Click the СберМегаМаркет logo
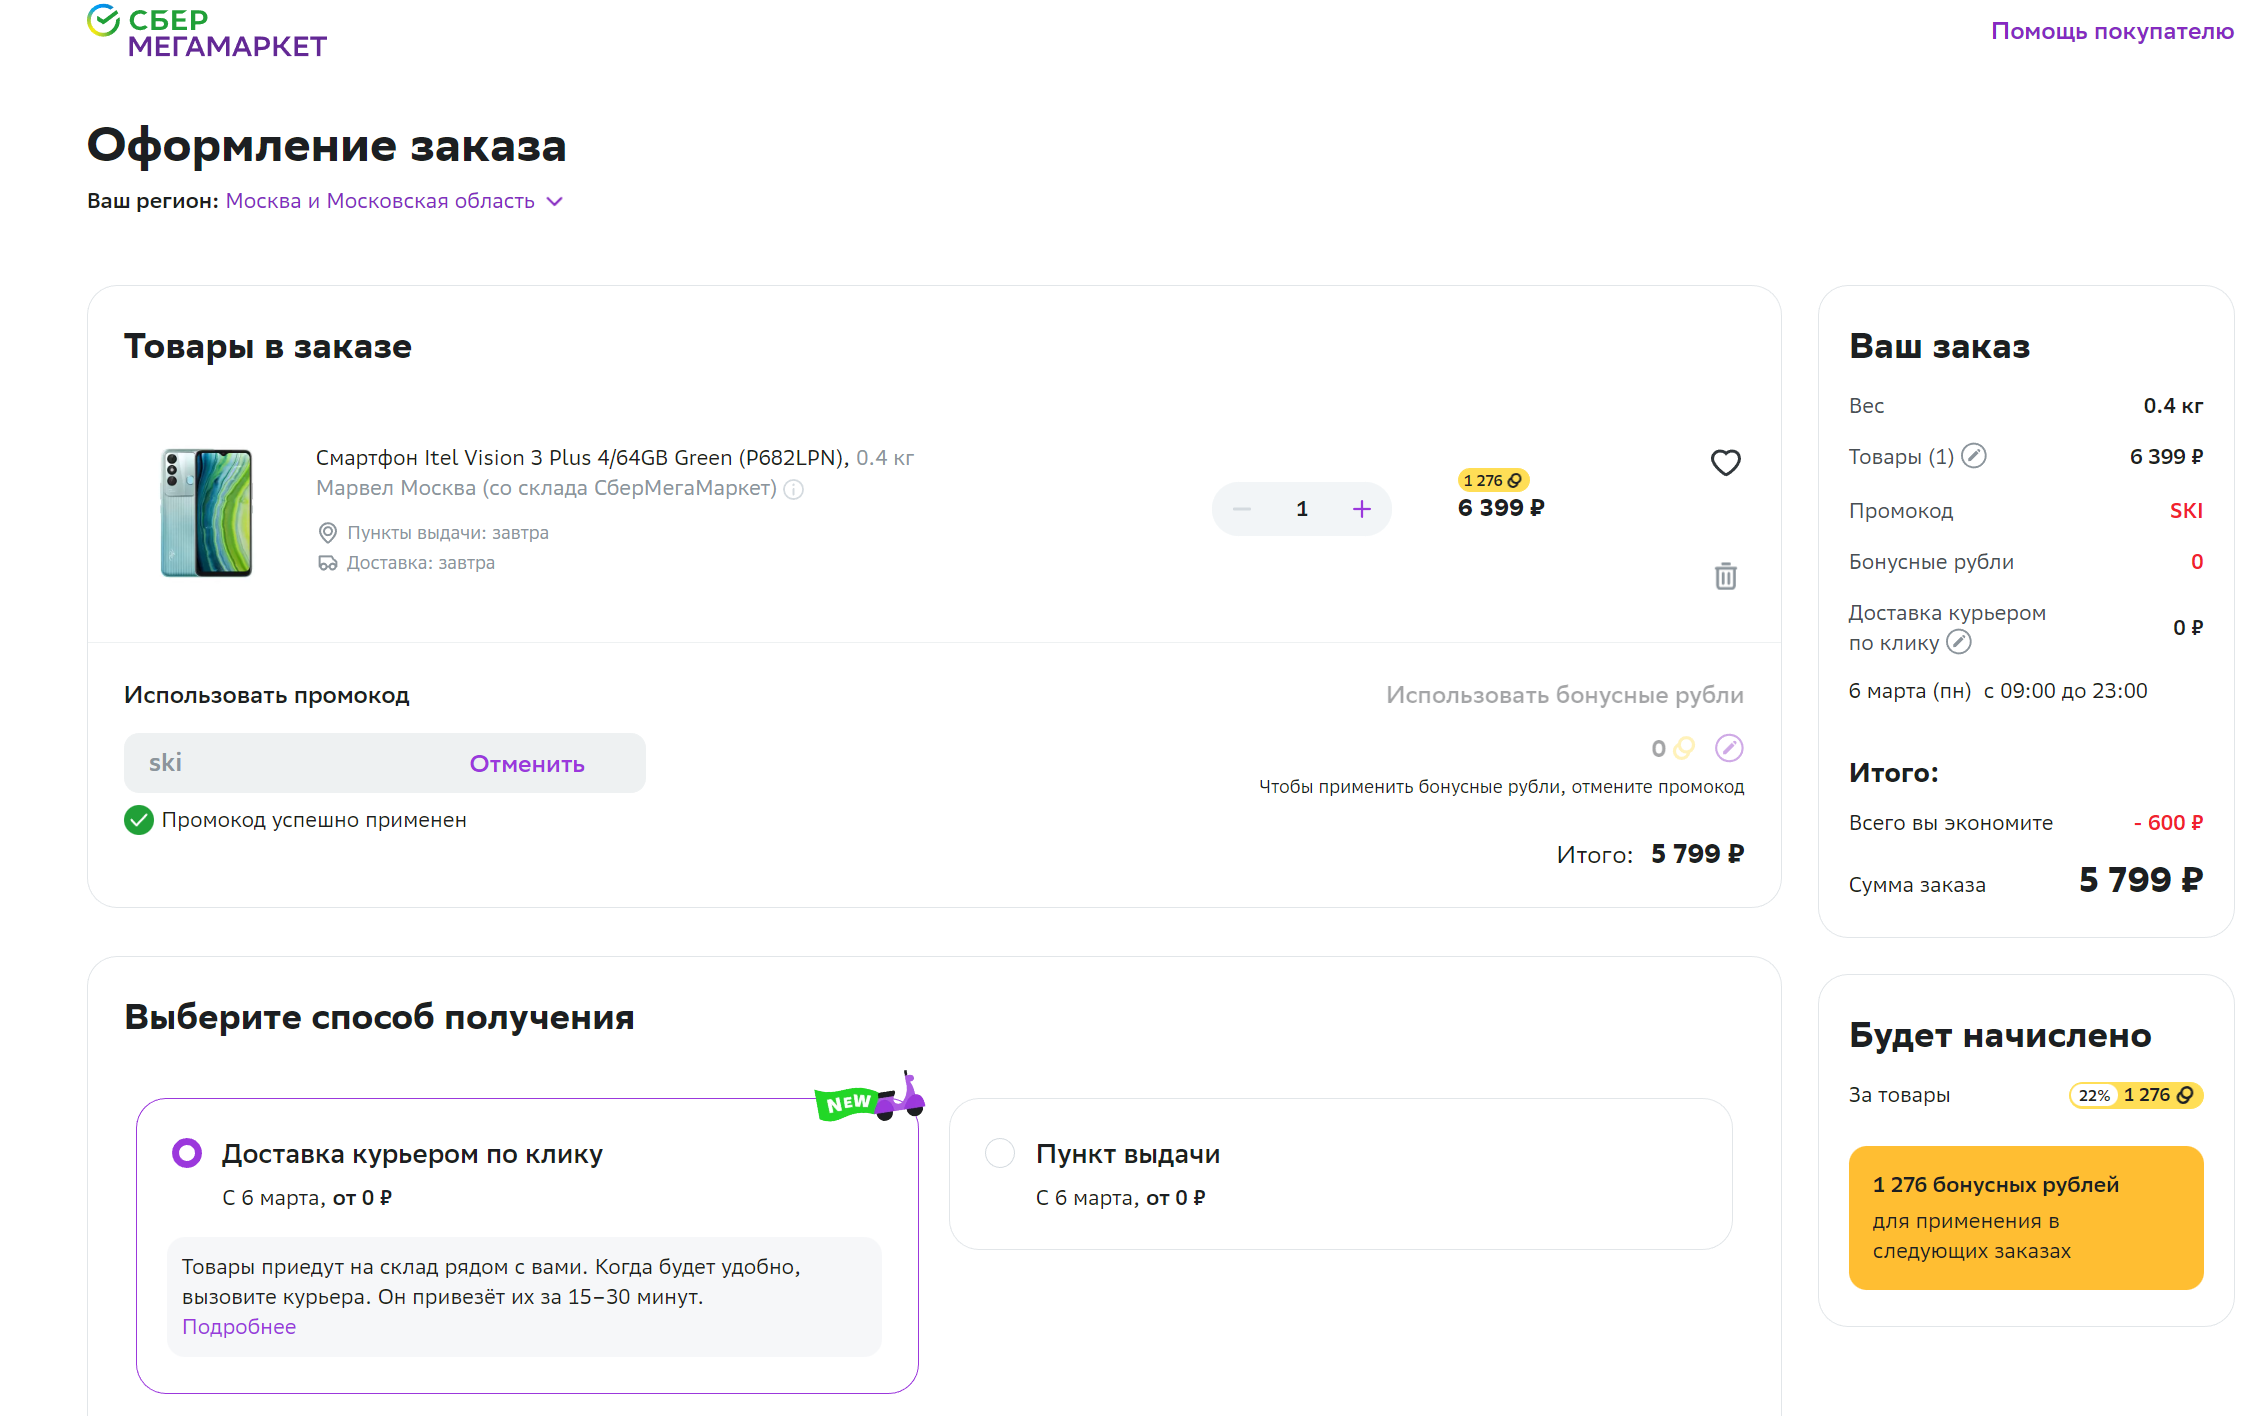The width and height of the screenshot is (2263, 1416). (x=207, y=32)
